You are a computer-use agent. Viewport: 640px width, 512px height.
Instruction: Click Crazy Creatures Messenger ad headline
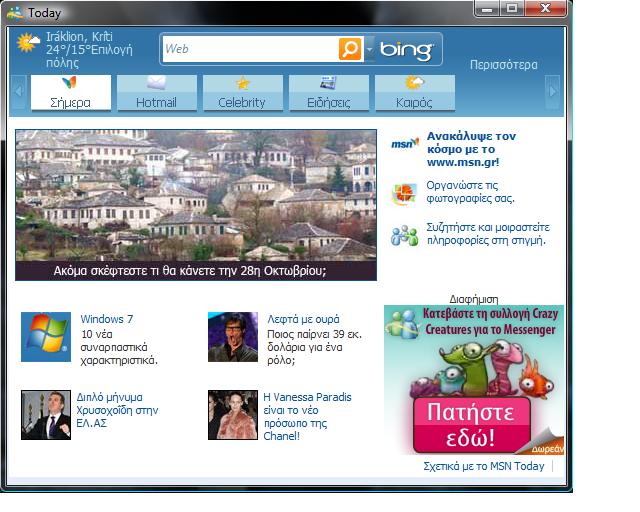click(490, 322)
